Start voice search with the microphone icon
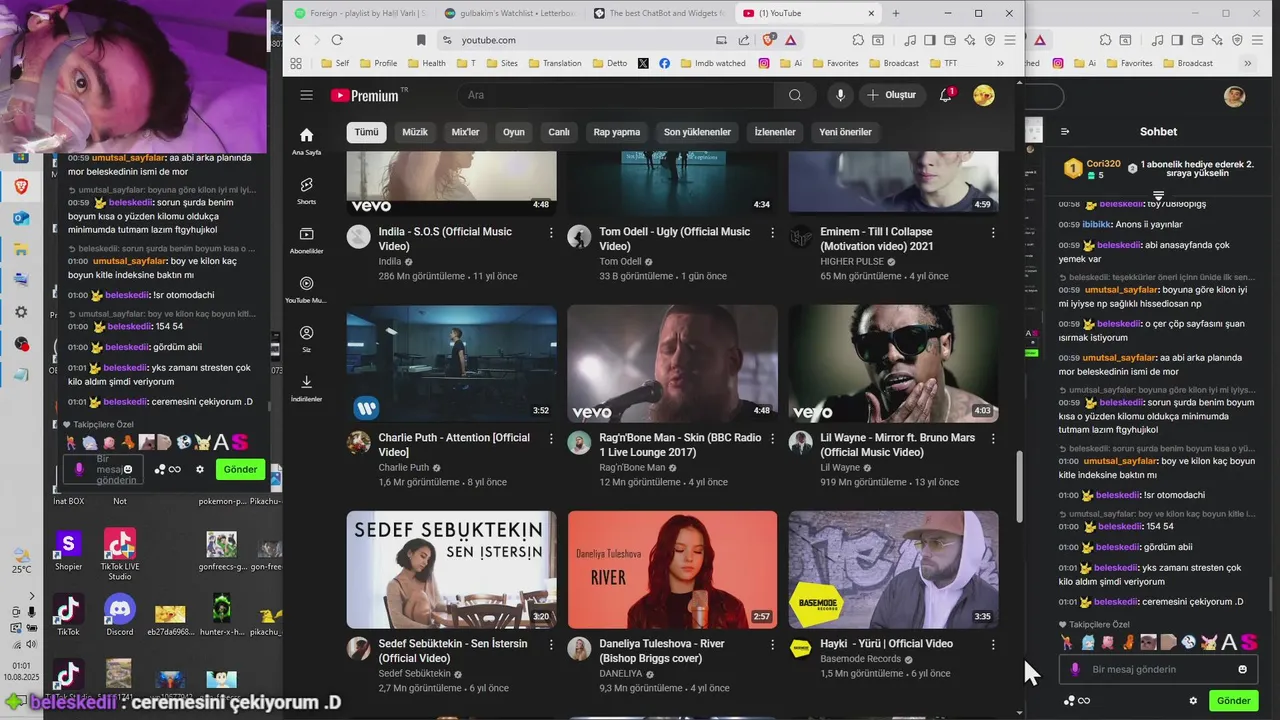The width and height of the screenshot is (1280, 720). (x=840, y=95)
